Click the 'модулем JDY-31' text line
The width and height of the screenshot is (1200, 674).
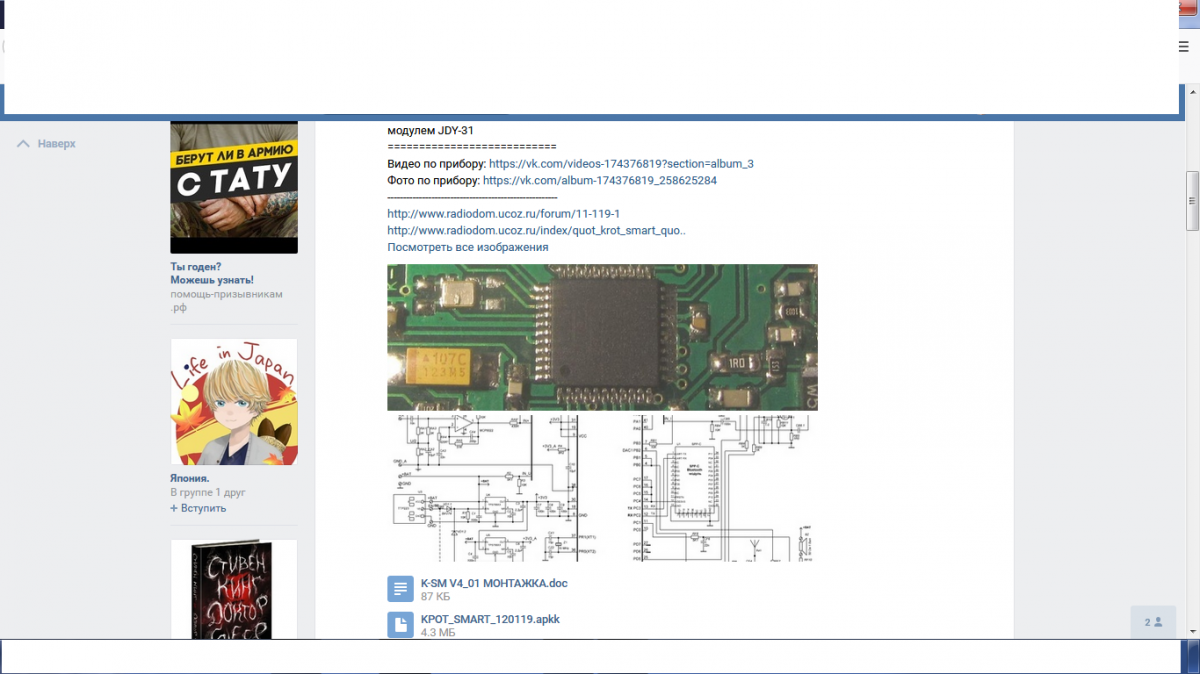(x=430, y=130)
